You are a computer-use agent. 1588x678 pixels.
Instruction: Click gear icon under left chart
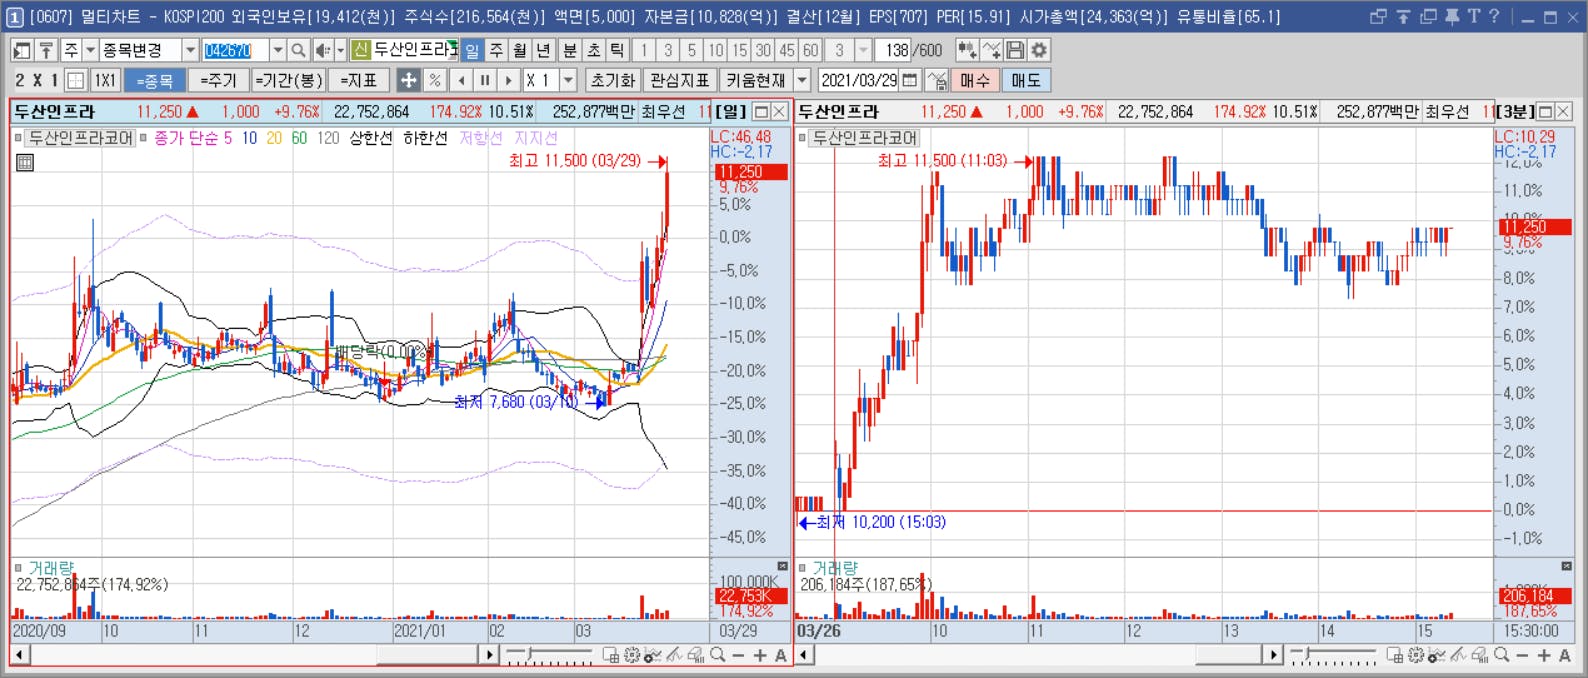[x=632, y=655]
